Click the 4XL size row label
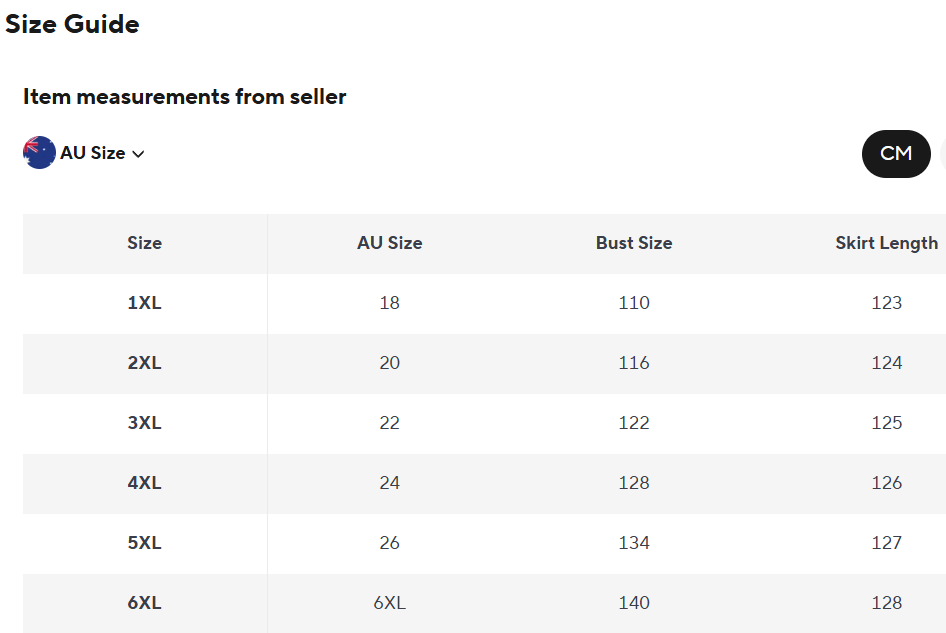 click(x=144, y=483)
